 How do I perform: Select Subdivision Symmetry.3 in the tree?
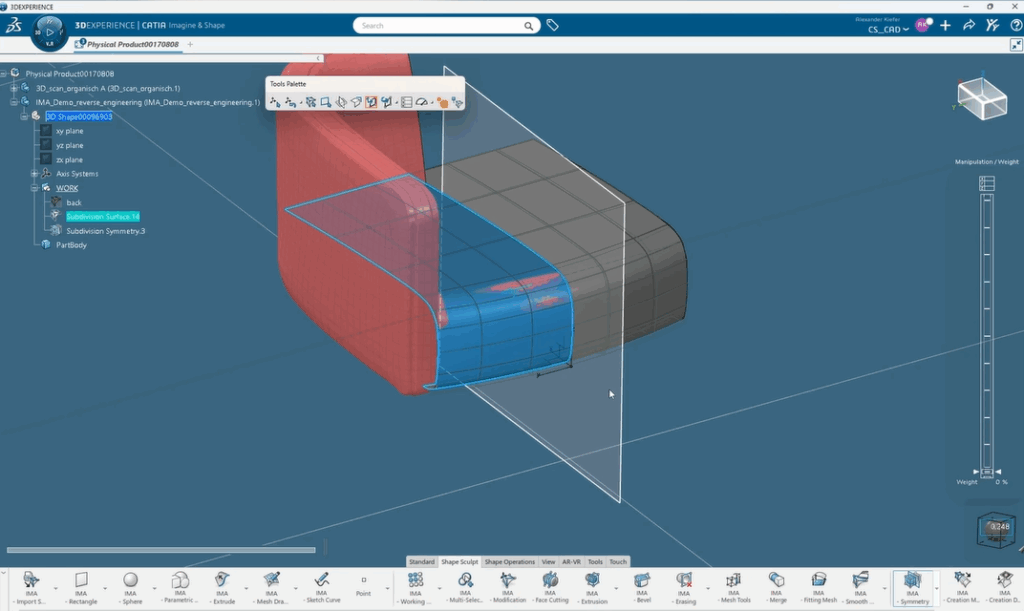[105, 231]
